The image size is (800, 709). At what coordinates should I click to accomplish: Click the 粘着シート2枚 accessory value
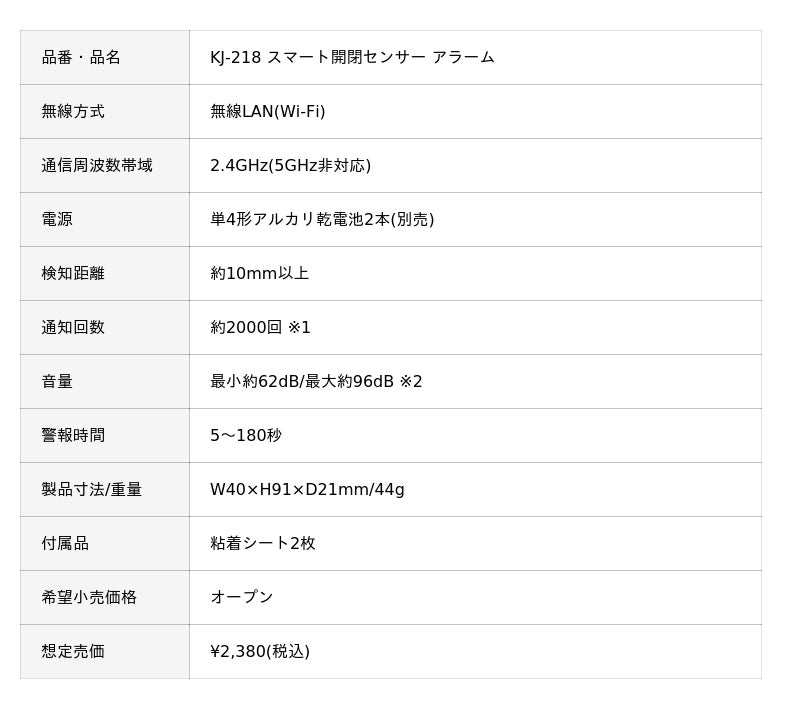tap(263, 544)
